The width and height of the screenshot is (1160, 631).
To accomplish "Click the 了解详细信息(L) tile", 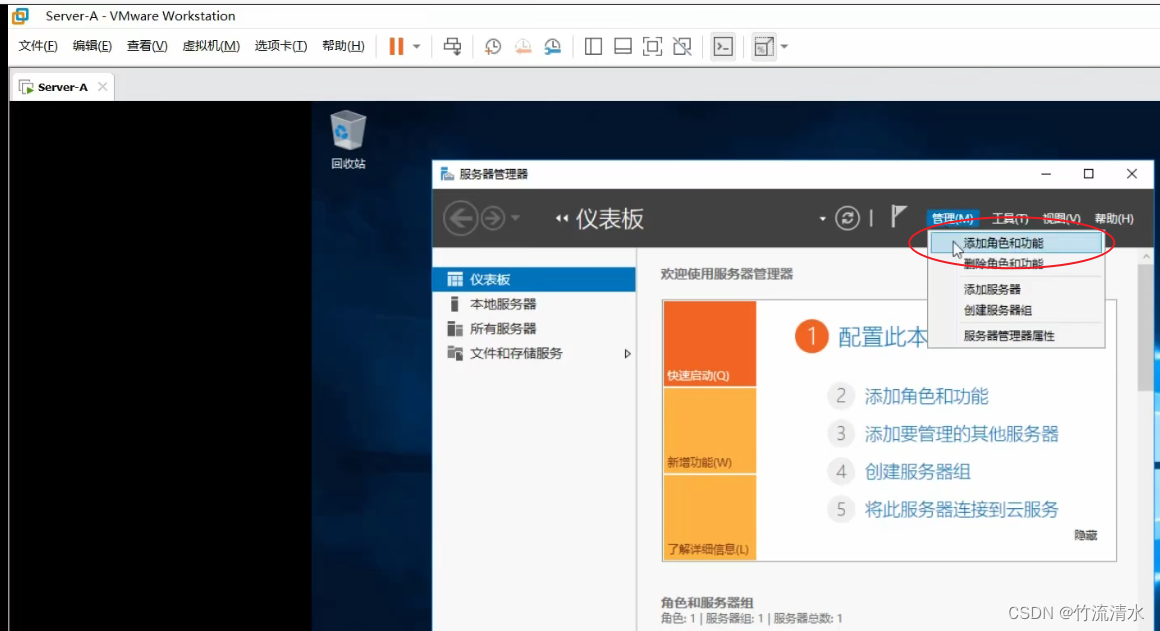I will (709, 517).
